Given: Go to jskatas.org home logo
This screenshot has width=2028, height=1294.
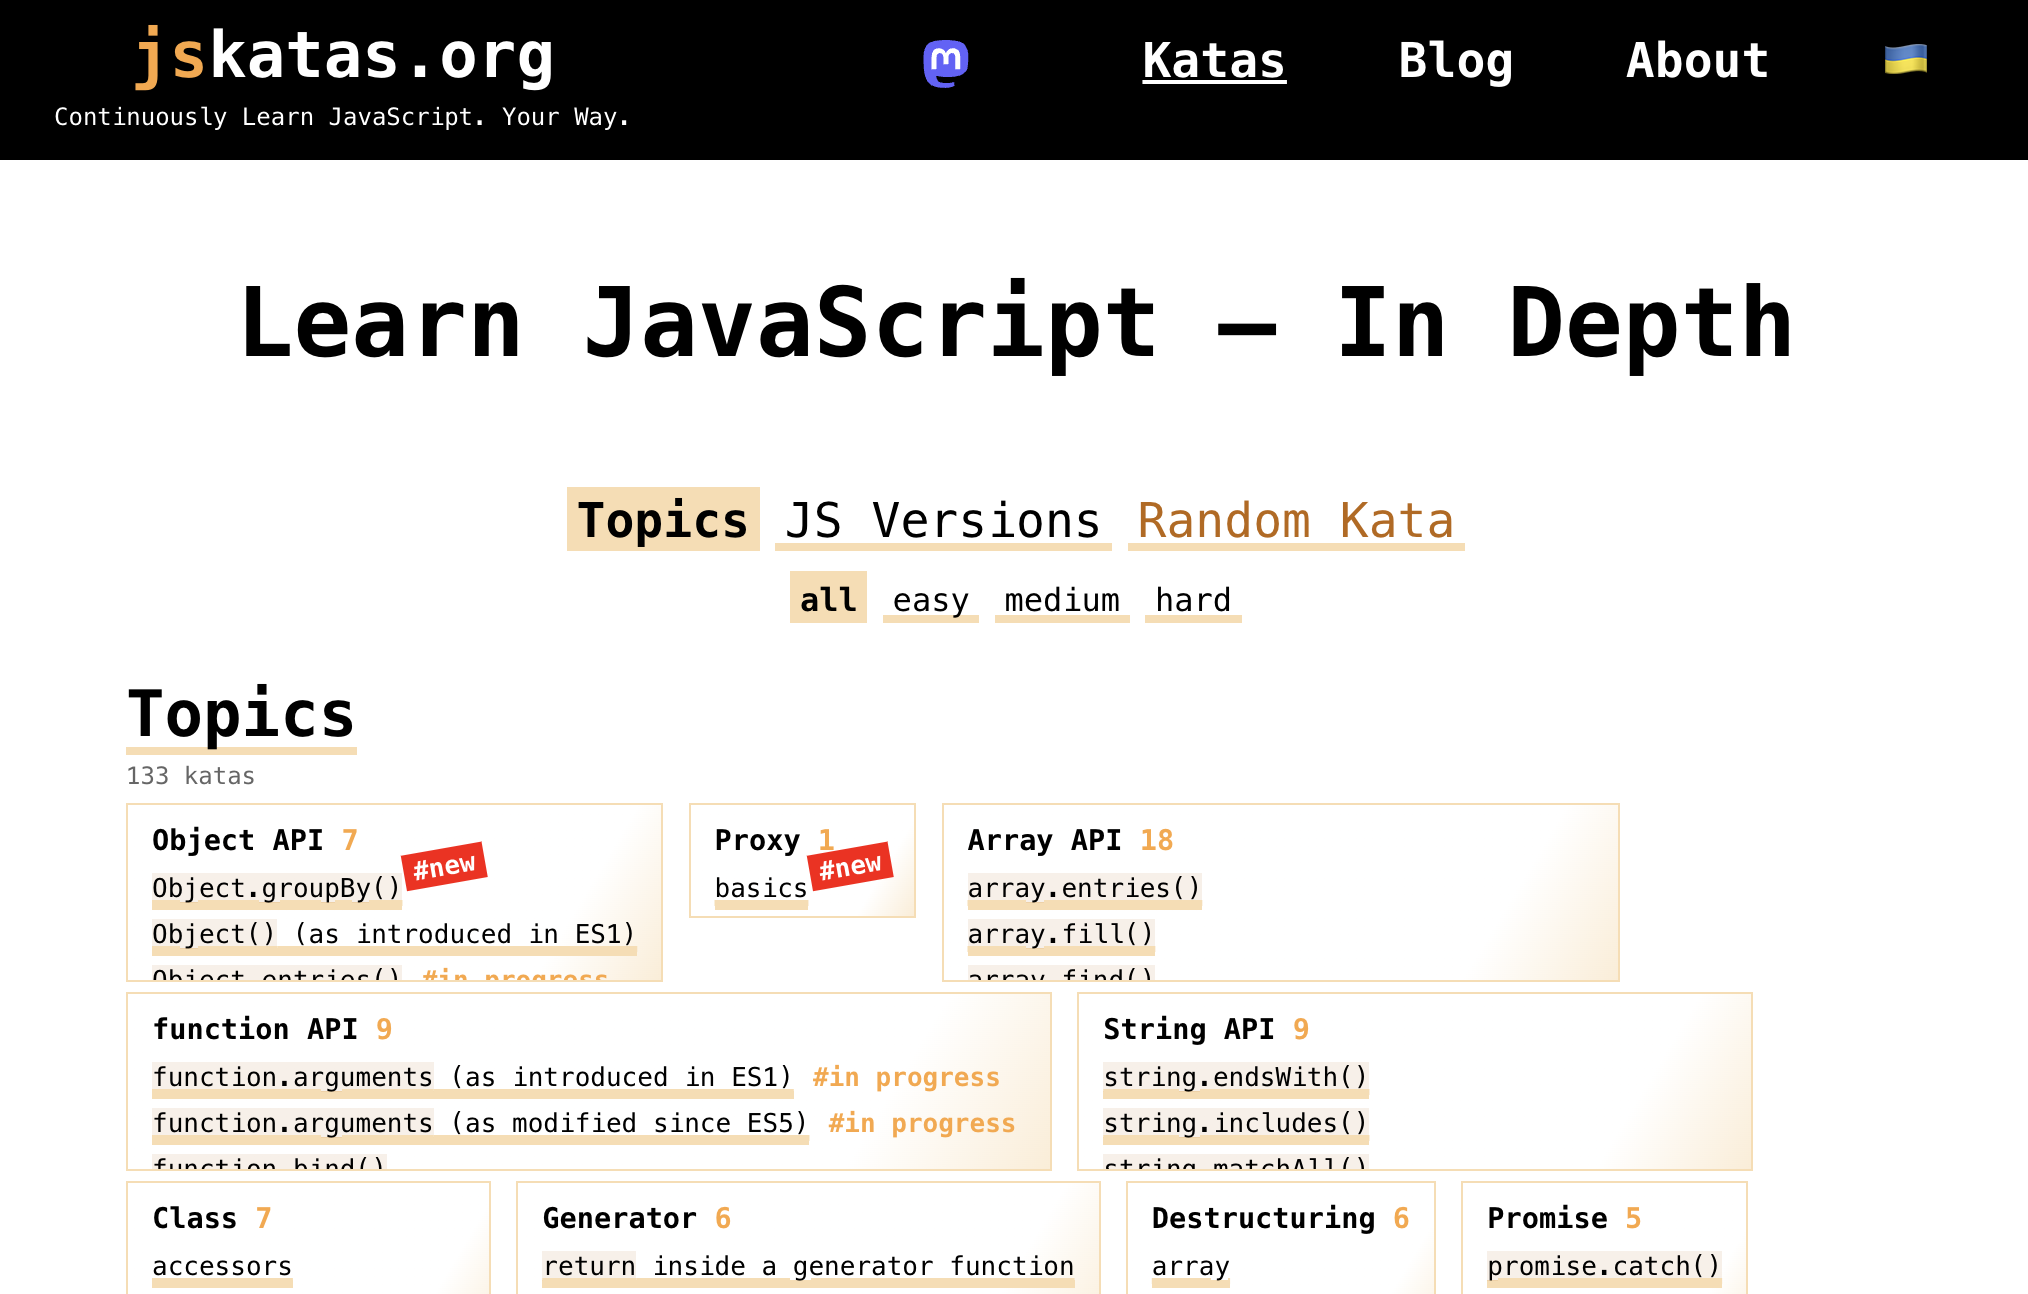Looking at the screenshot, I should [344, 56].
